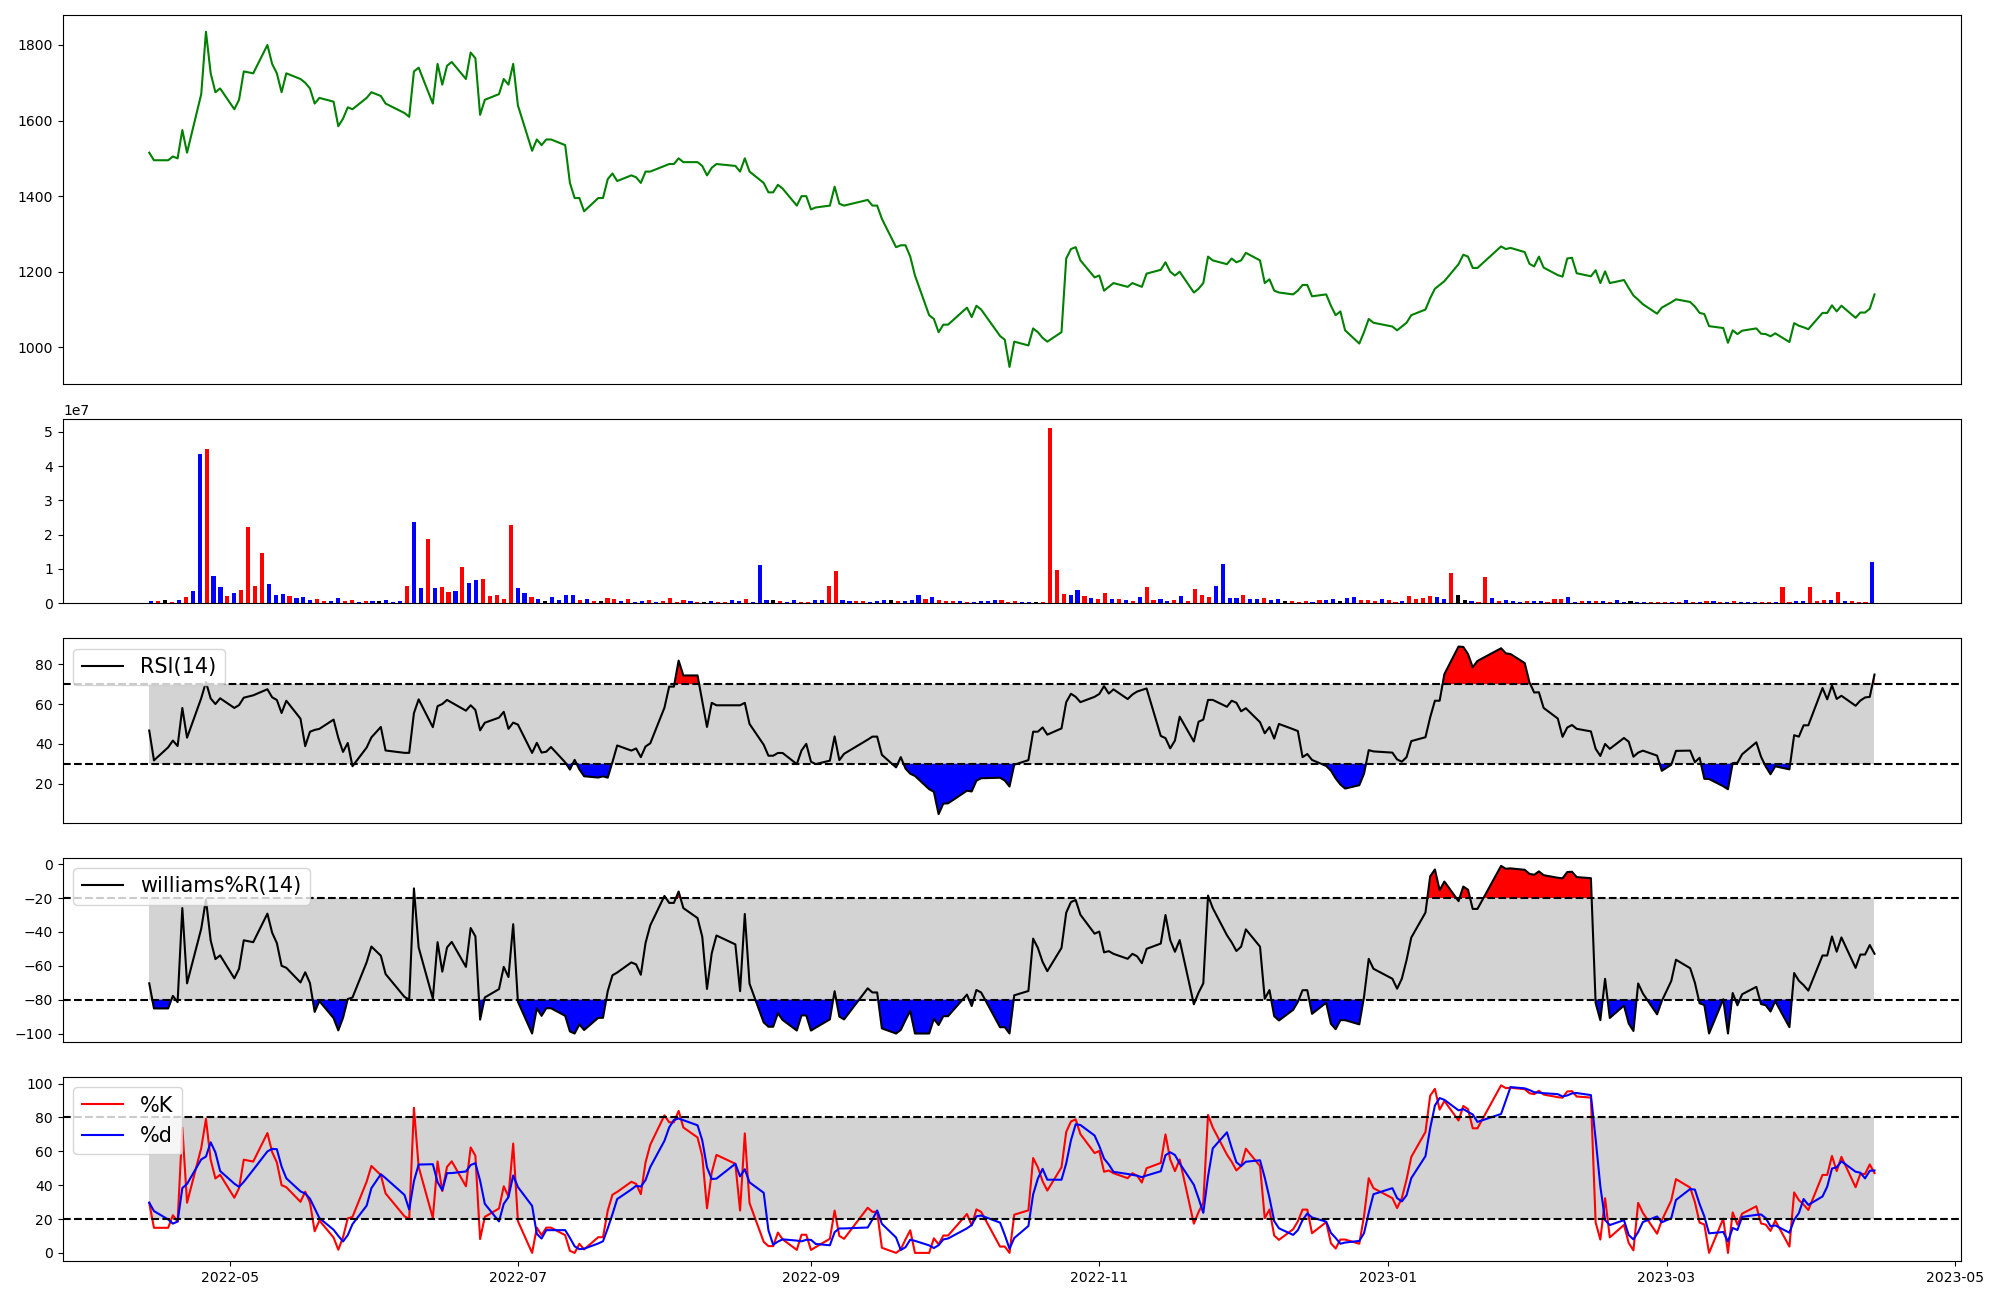Viewport: 2000px width, 1300px height.
Task: Click the red %K legend line sample
Action: [102, 1105]
